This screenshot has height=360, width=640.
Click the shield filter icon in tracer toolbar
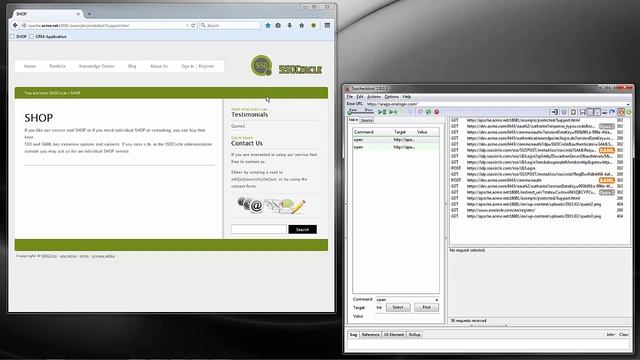[564, 112]
